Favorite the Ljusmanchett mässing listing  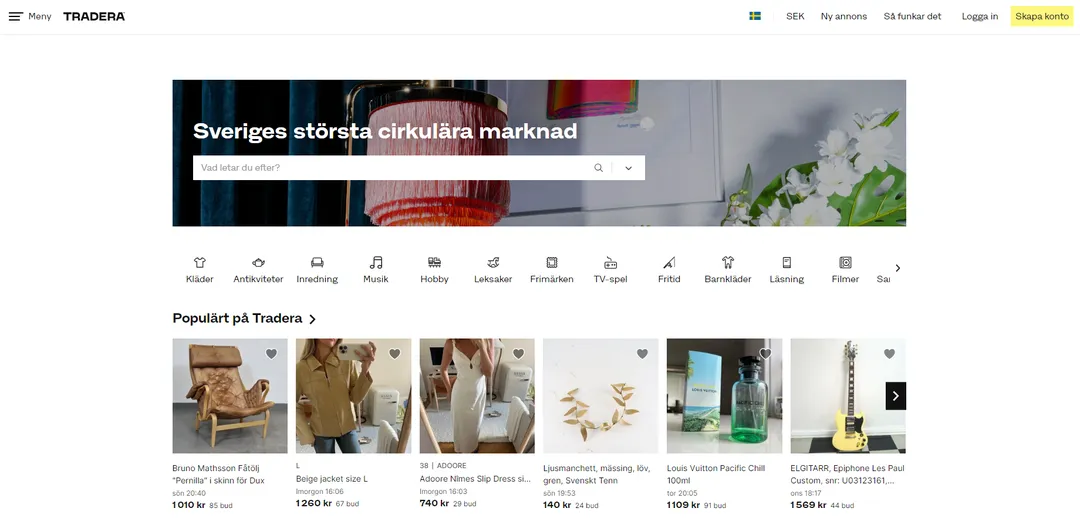642,353
